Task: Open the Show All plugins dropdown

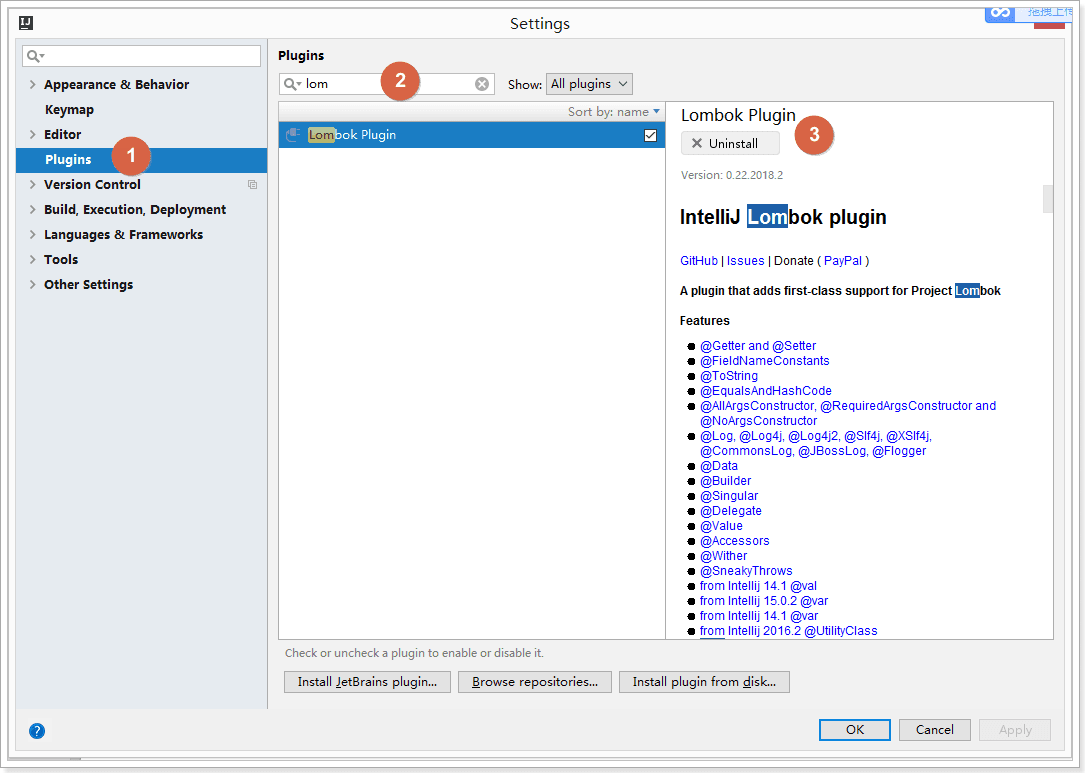Action: pyautogui.click(x=589, y=84)
